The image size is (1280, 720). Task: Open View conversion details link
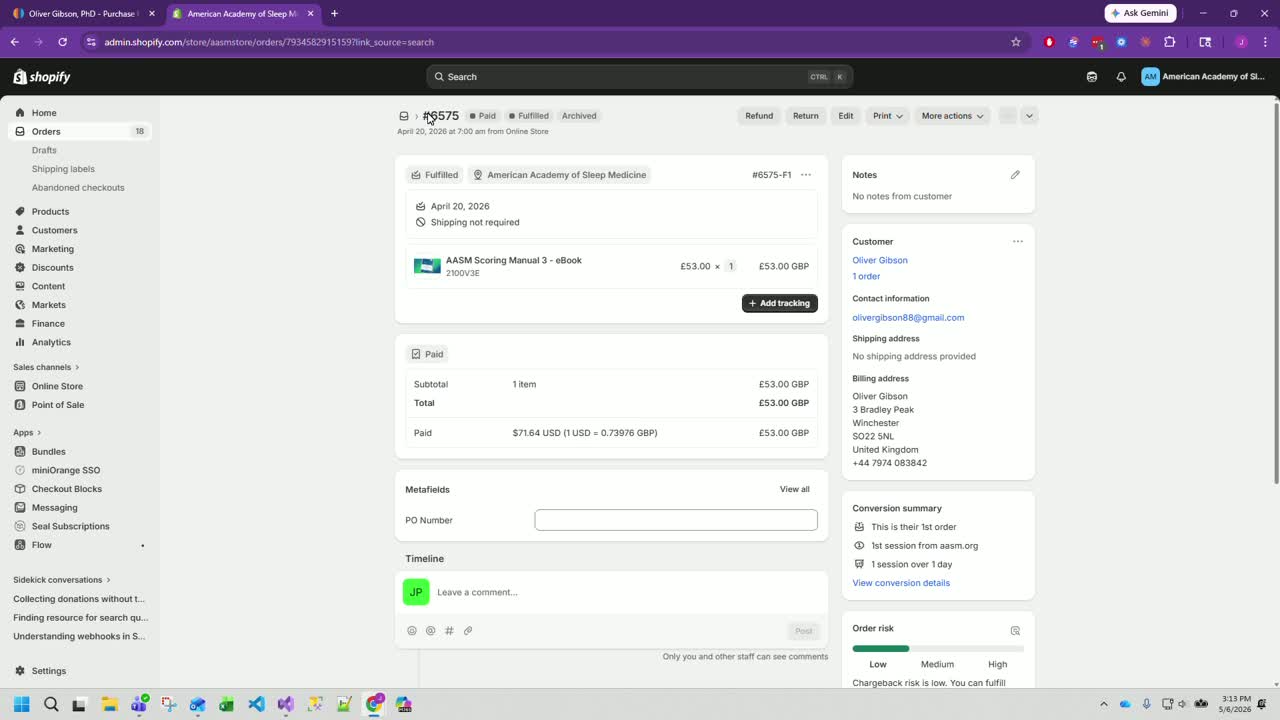point(901,583)
